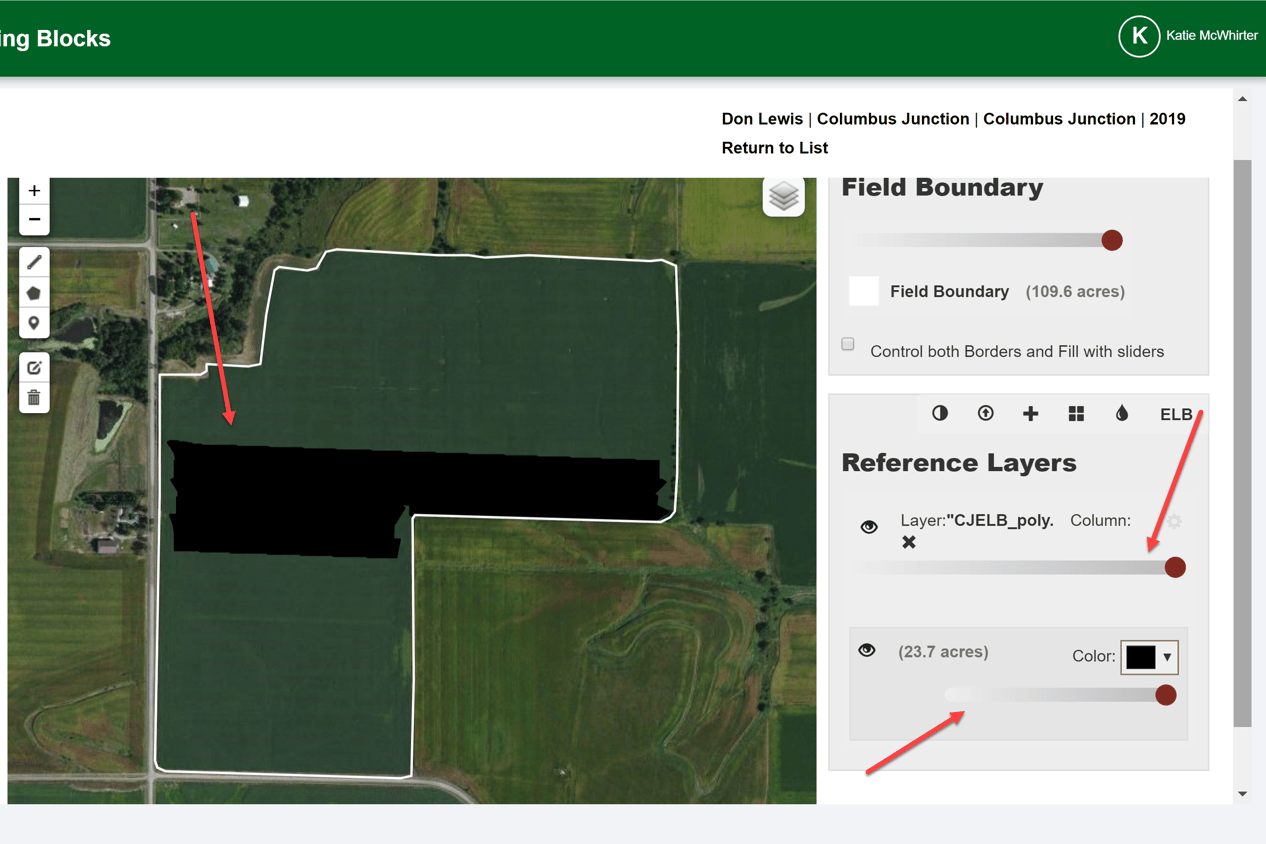The width and height of the screenshot is (1266, 844).
Task: Open the Color dropdown for 23.7 acres
Action: (x=1149, y=657)
